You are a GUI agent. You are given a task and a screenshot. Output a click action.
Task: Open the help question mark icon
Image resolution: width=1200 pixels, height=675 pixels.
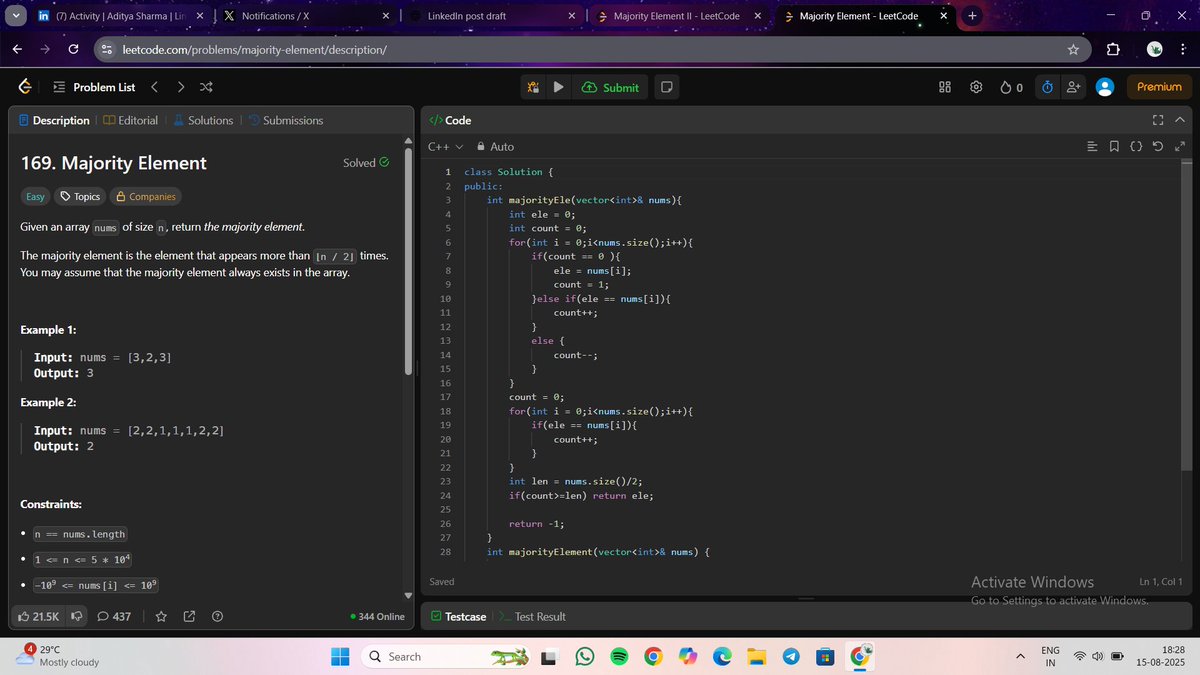coord(217,616)
